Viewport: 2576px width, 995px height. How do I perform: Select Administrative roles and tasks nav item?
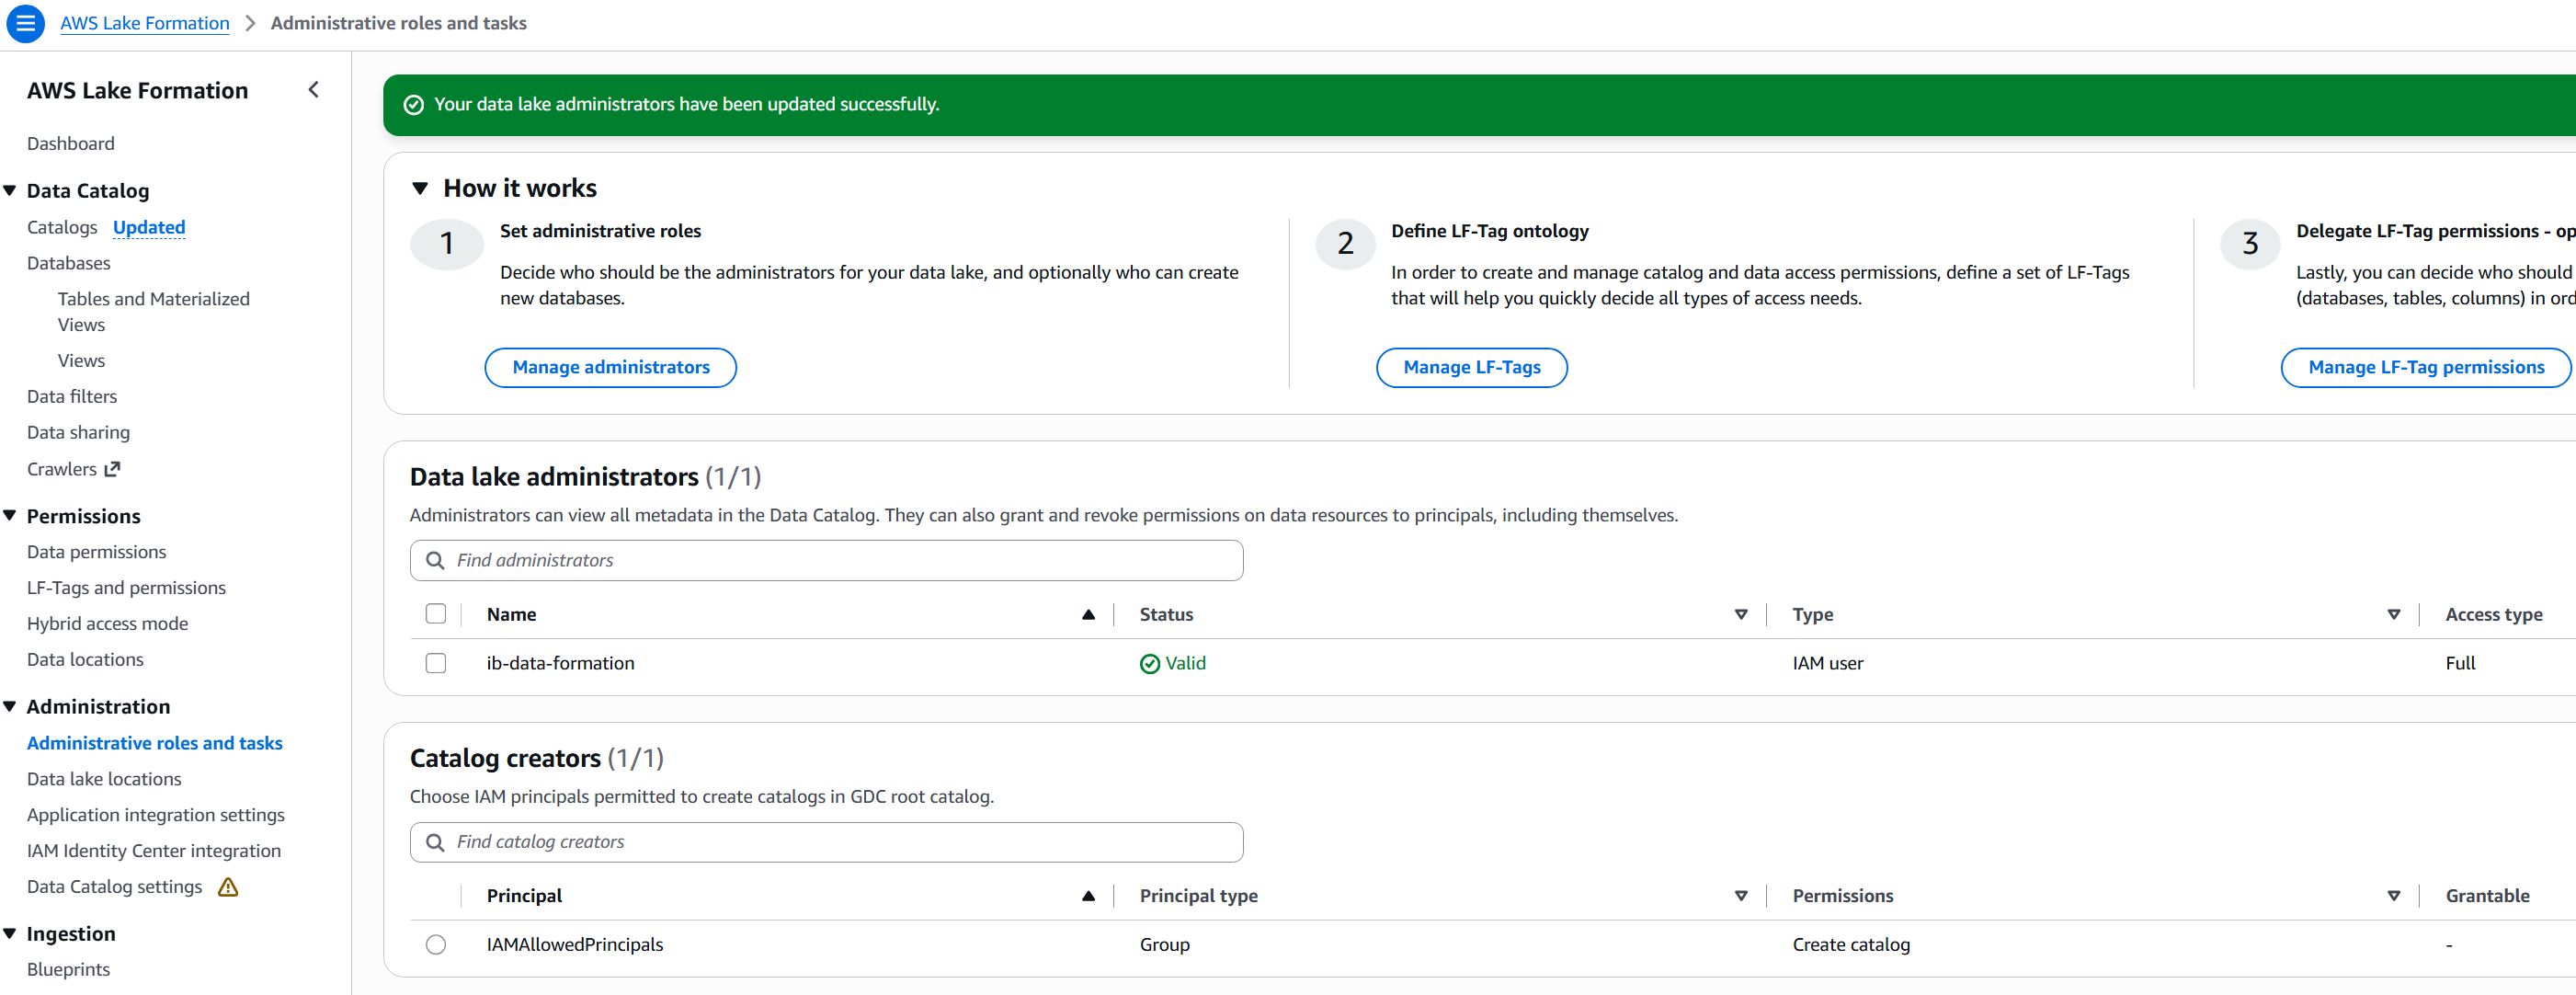click(155, 744)
